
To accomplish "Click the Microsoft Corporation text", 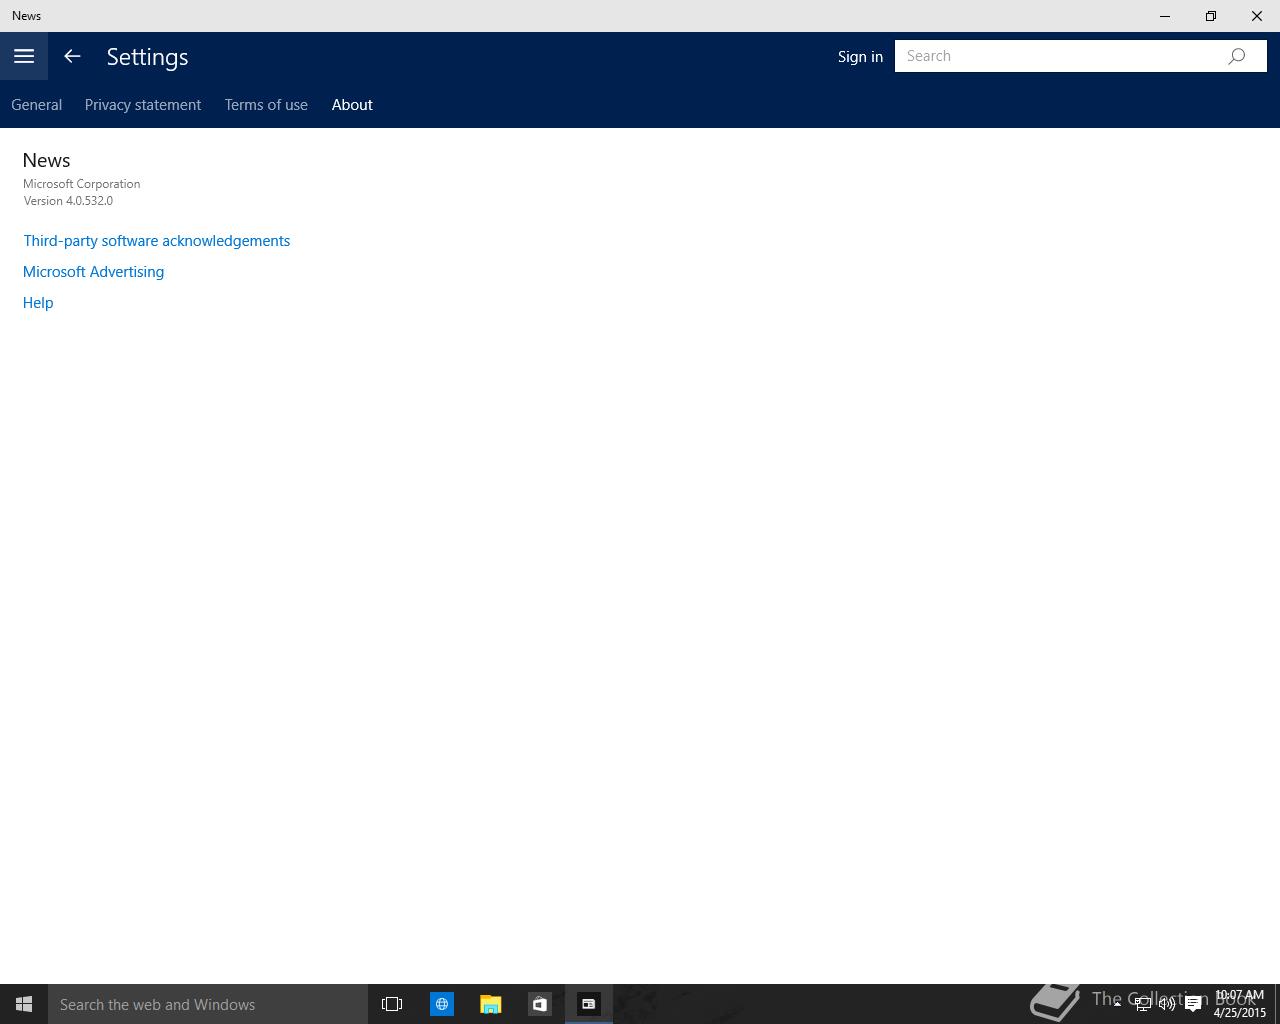I will [82, 184].
